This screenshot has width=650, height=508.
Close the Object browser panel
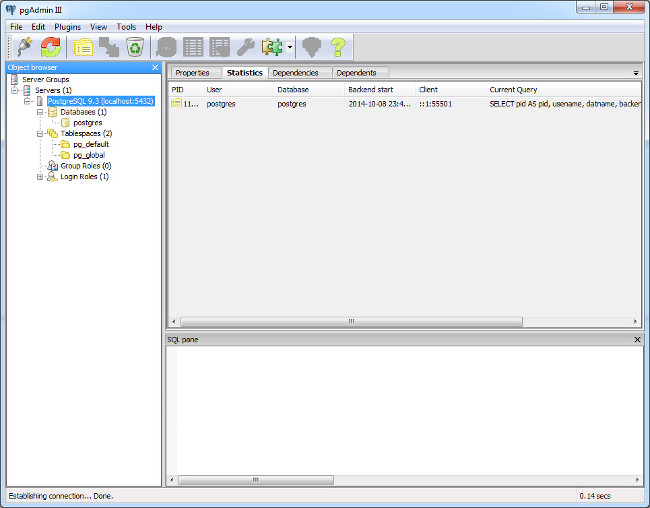(x=155, y=67)
